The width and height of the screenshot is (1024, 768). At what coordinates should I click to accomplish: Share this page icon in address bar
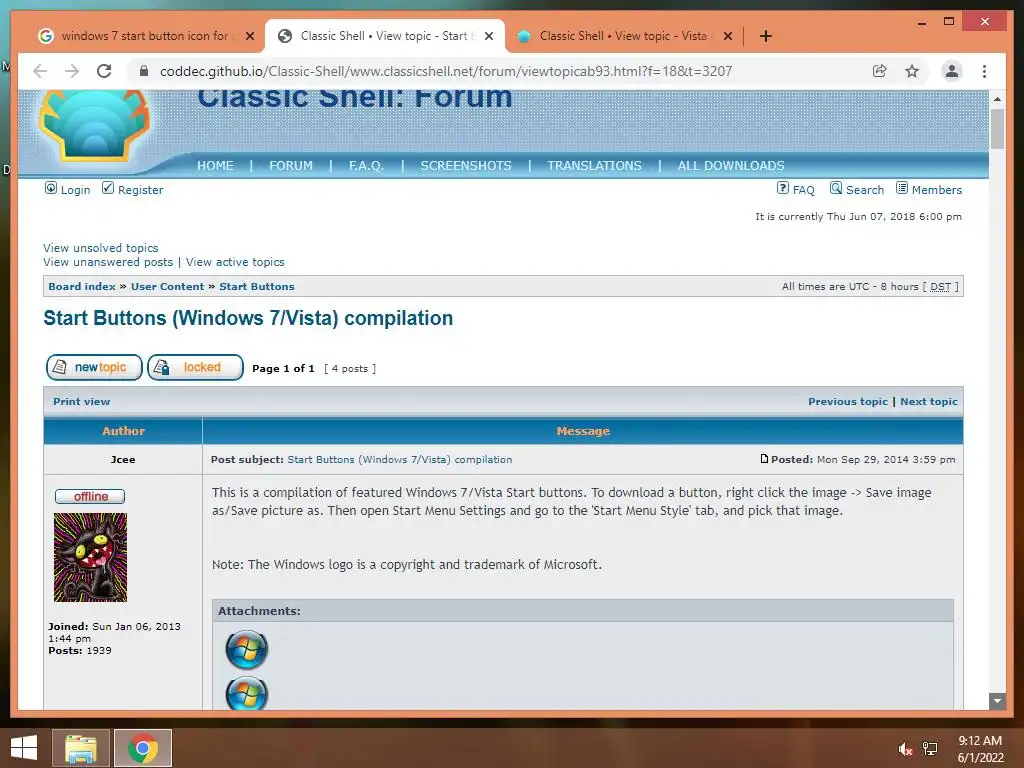click(880, 71)
